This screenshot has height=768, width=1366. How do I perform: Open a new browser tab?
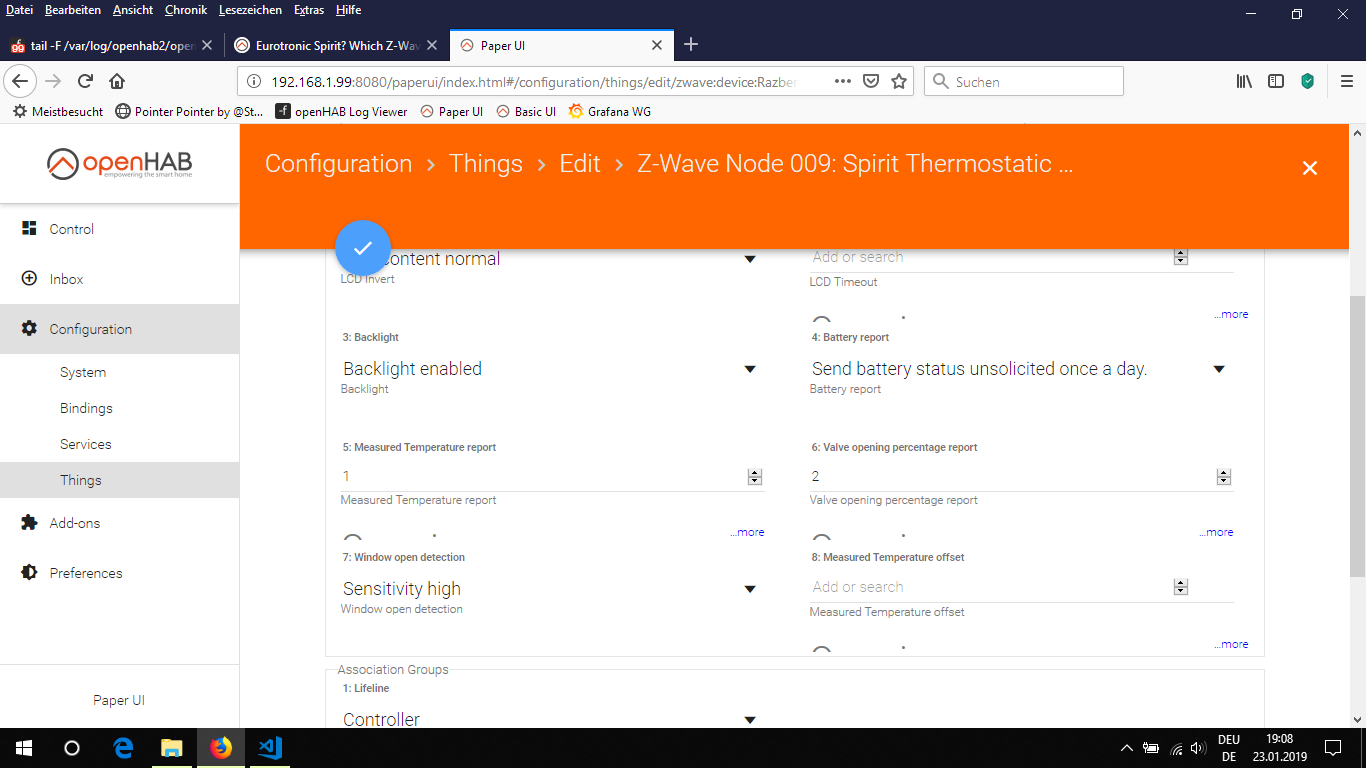click(690, 45)
